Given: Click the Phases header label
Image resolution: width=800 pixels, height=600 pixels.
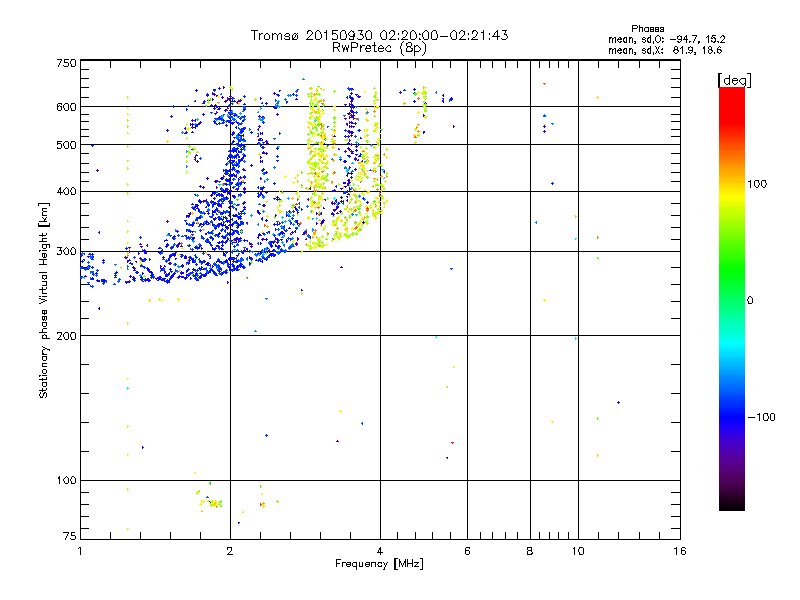Looking at the screenshot, I should [x=647, y=29].
